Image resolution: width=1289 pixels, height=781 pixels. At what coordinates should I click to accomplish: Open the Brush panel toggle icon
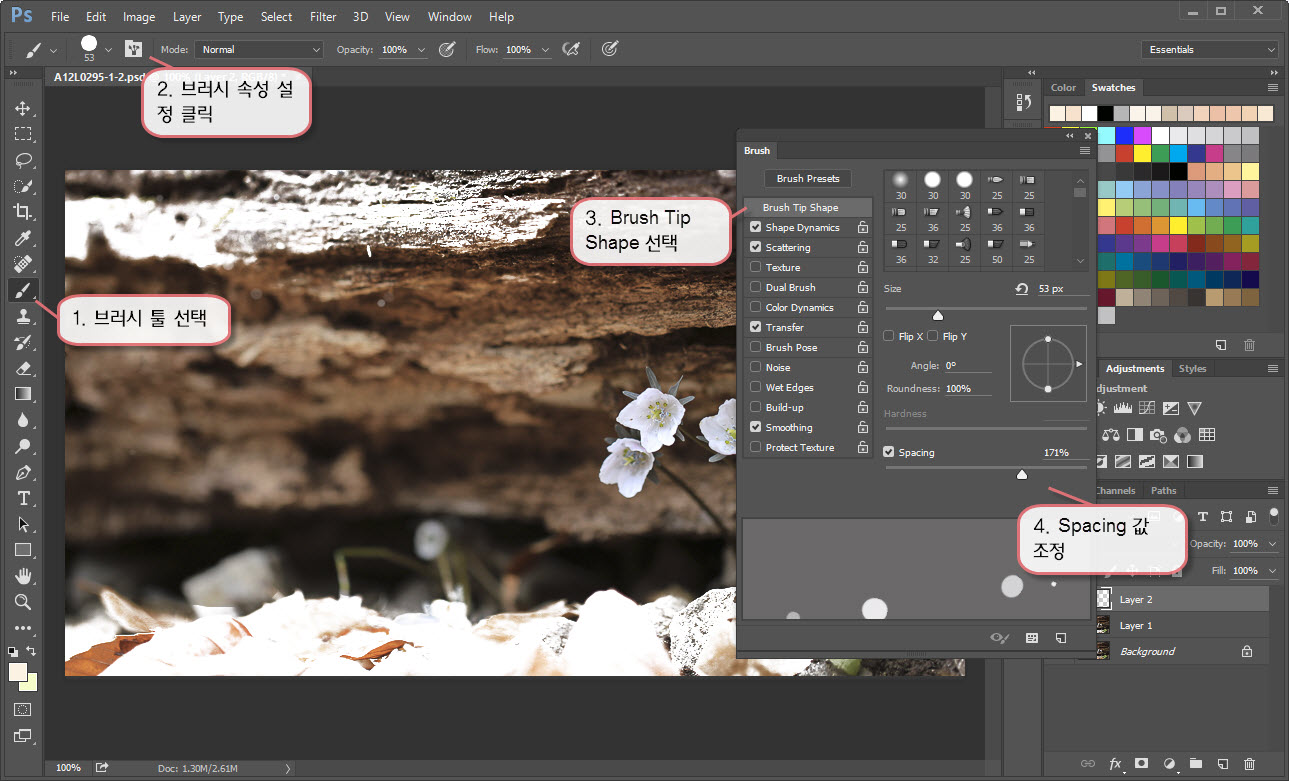coord(133,49)
